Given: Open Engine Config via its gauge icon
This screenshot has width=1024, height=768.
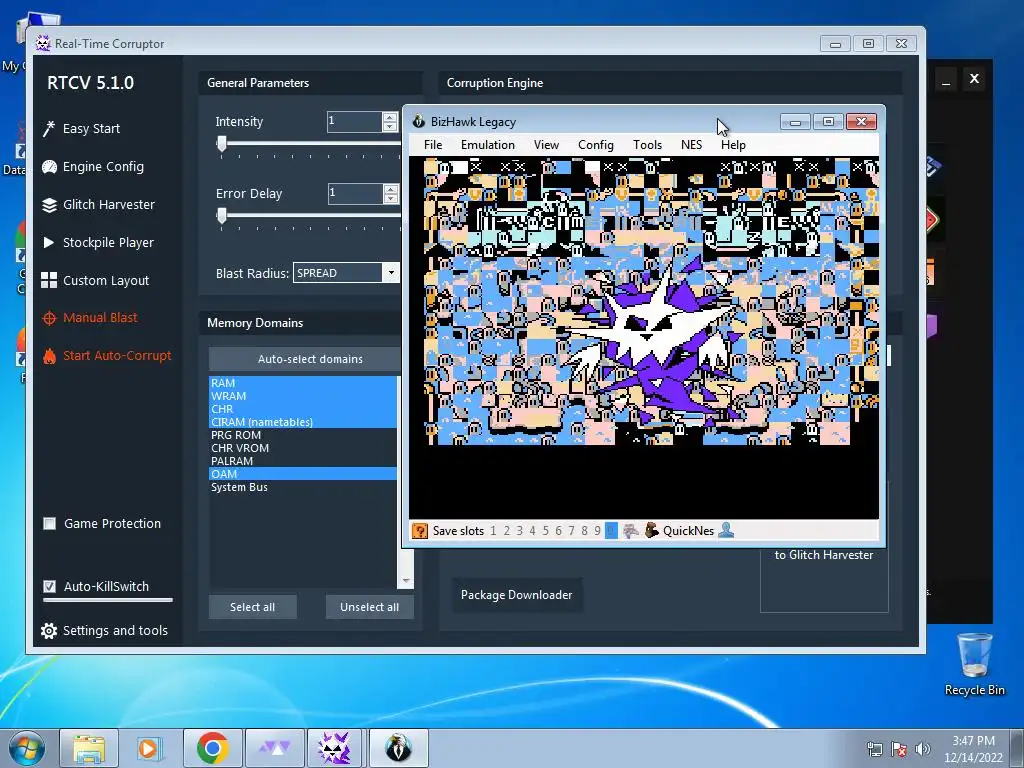Looking at the screenshot, I should 49,167.
